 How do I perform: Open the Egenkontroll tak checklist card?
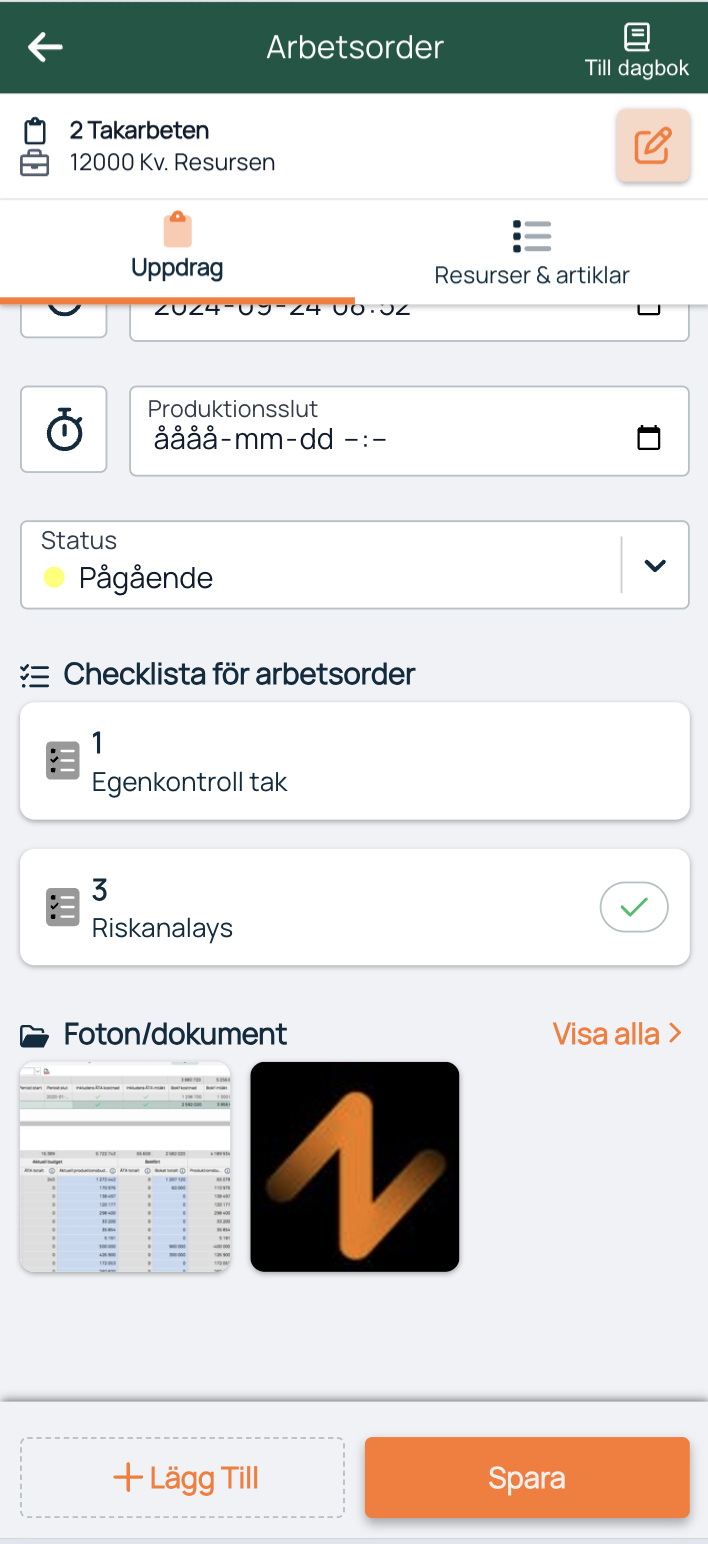pyautogui.click(x=355, y=761)
